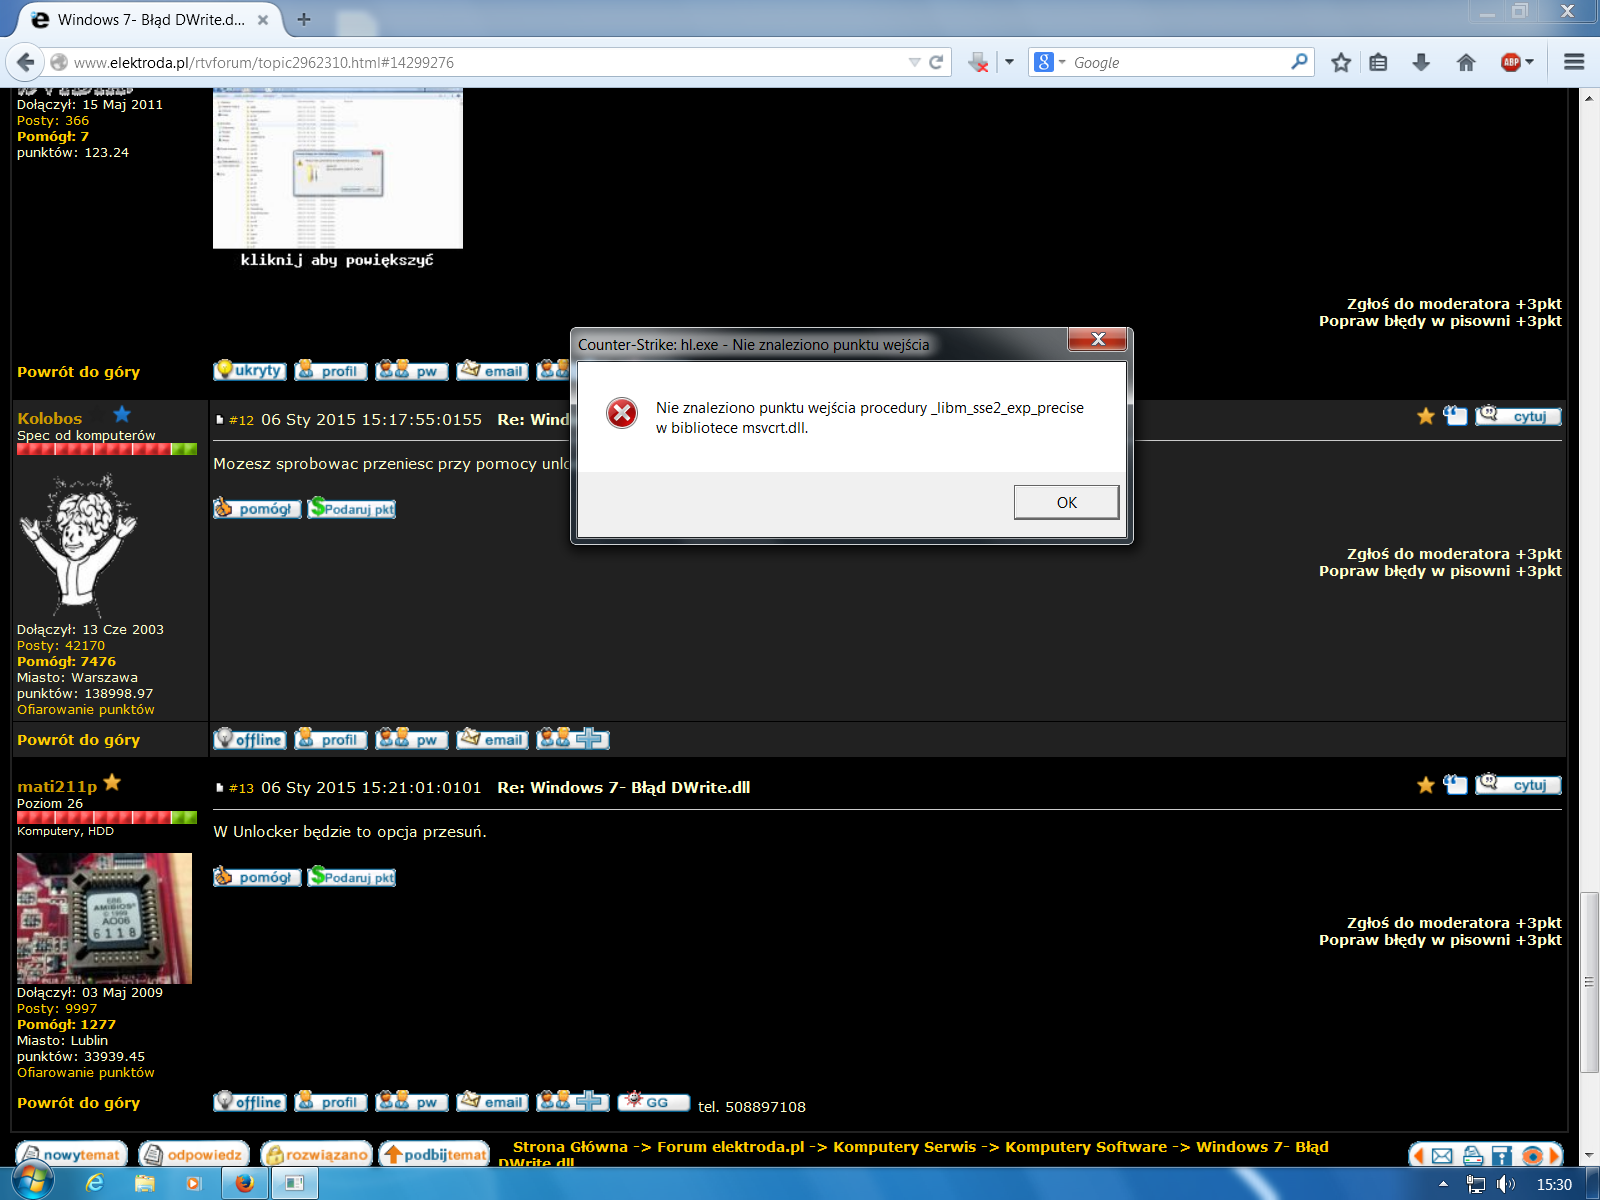The width and height of the screenshot is (1600, 1200).
Task: Click the gold star icon on post #13
Action: click(x=1425, y=785)
